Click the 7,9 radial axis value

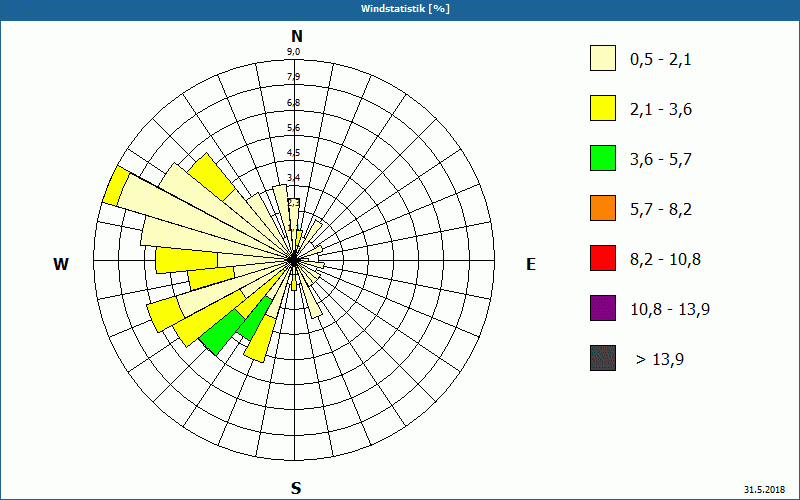click(293, 77)
